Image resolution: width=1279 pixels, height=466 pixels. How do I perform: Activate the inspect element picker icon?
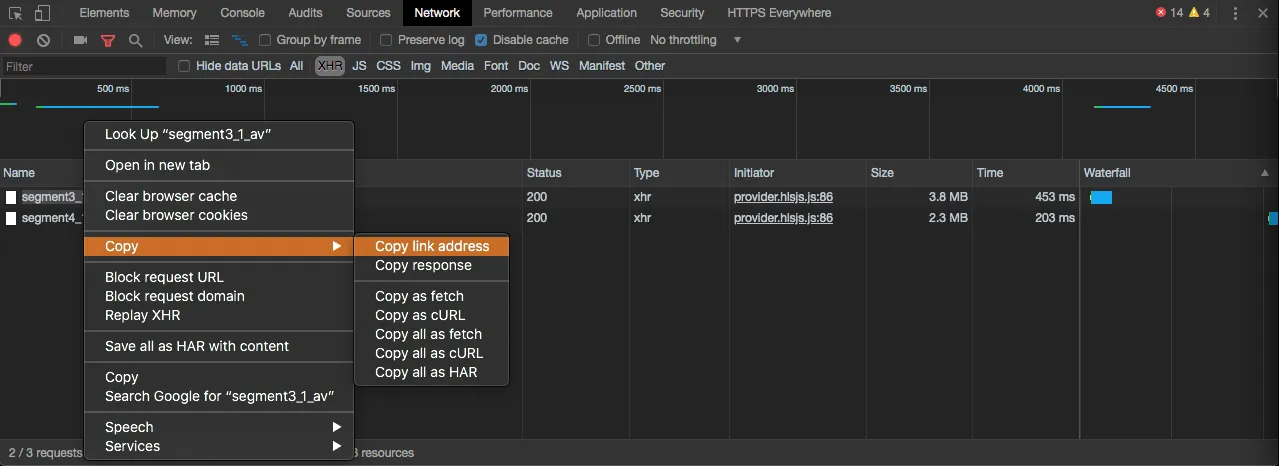coord(15,13)
